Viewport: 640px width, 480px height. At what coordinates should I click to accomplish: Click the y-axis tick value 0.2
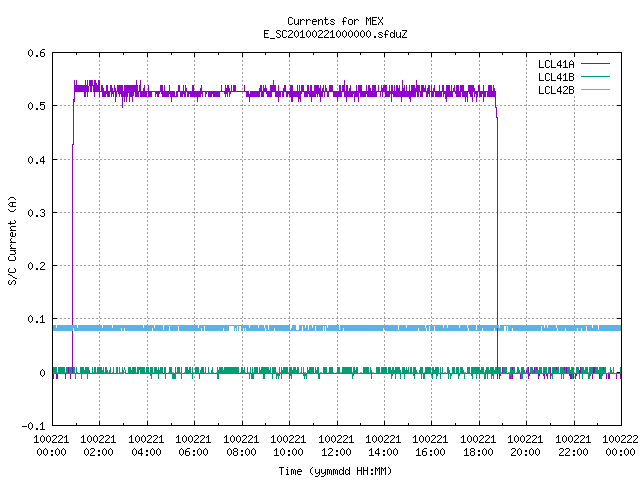[x=36, y=266]
